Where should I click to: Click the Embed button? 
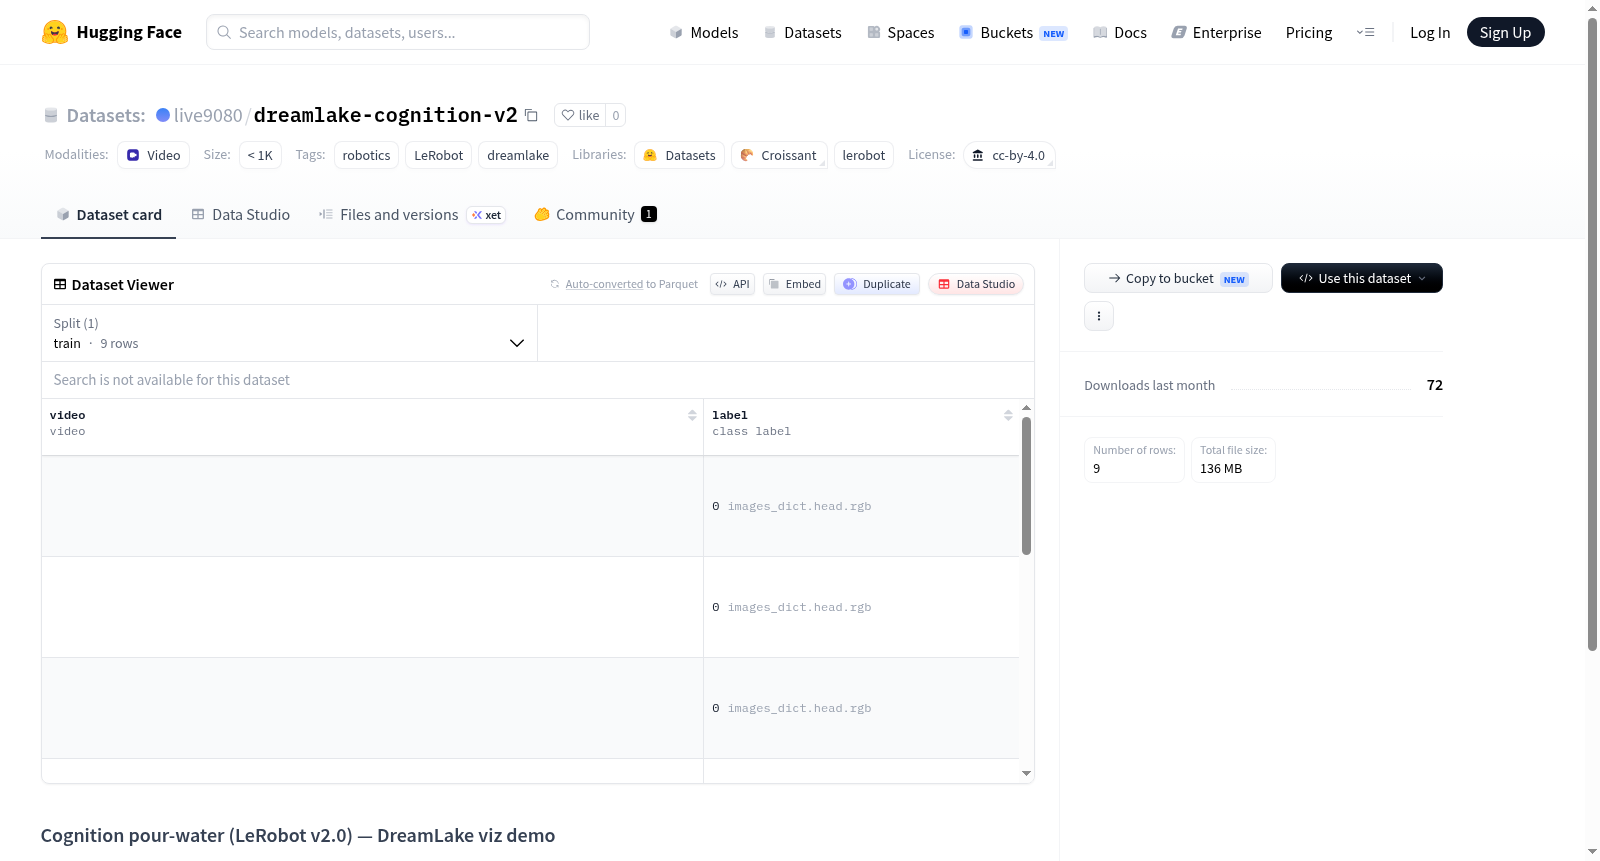pos(794,284)
